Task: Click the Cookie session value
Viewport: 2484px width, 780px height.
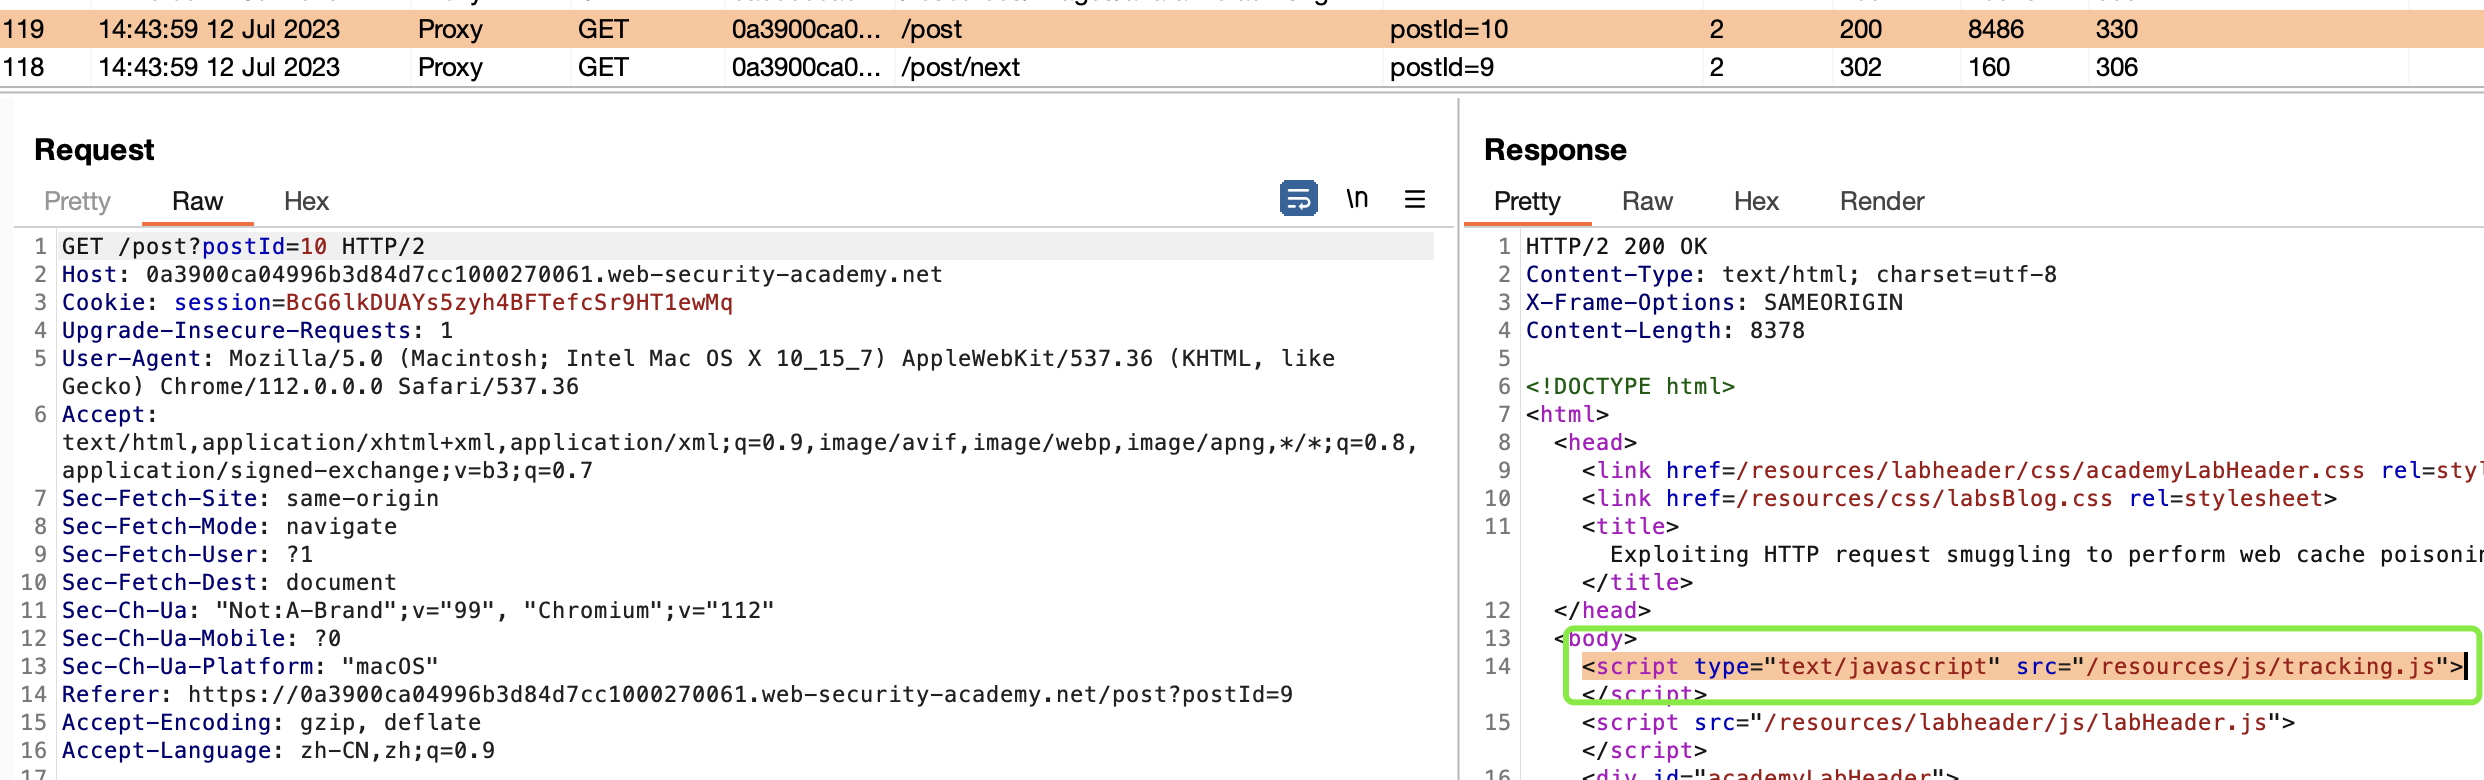Action: pyautogui.click(x=508, y=302)
